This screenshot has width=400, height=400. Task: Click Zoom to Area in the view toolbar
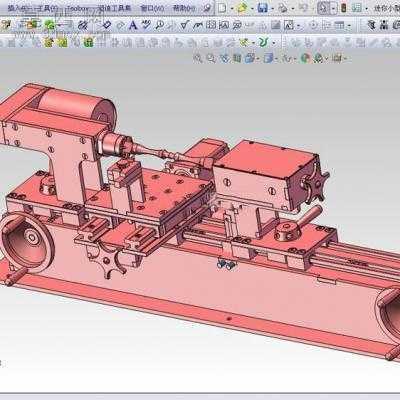[211, 58]
